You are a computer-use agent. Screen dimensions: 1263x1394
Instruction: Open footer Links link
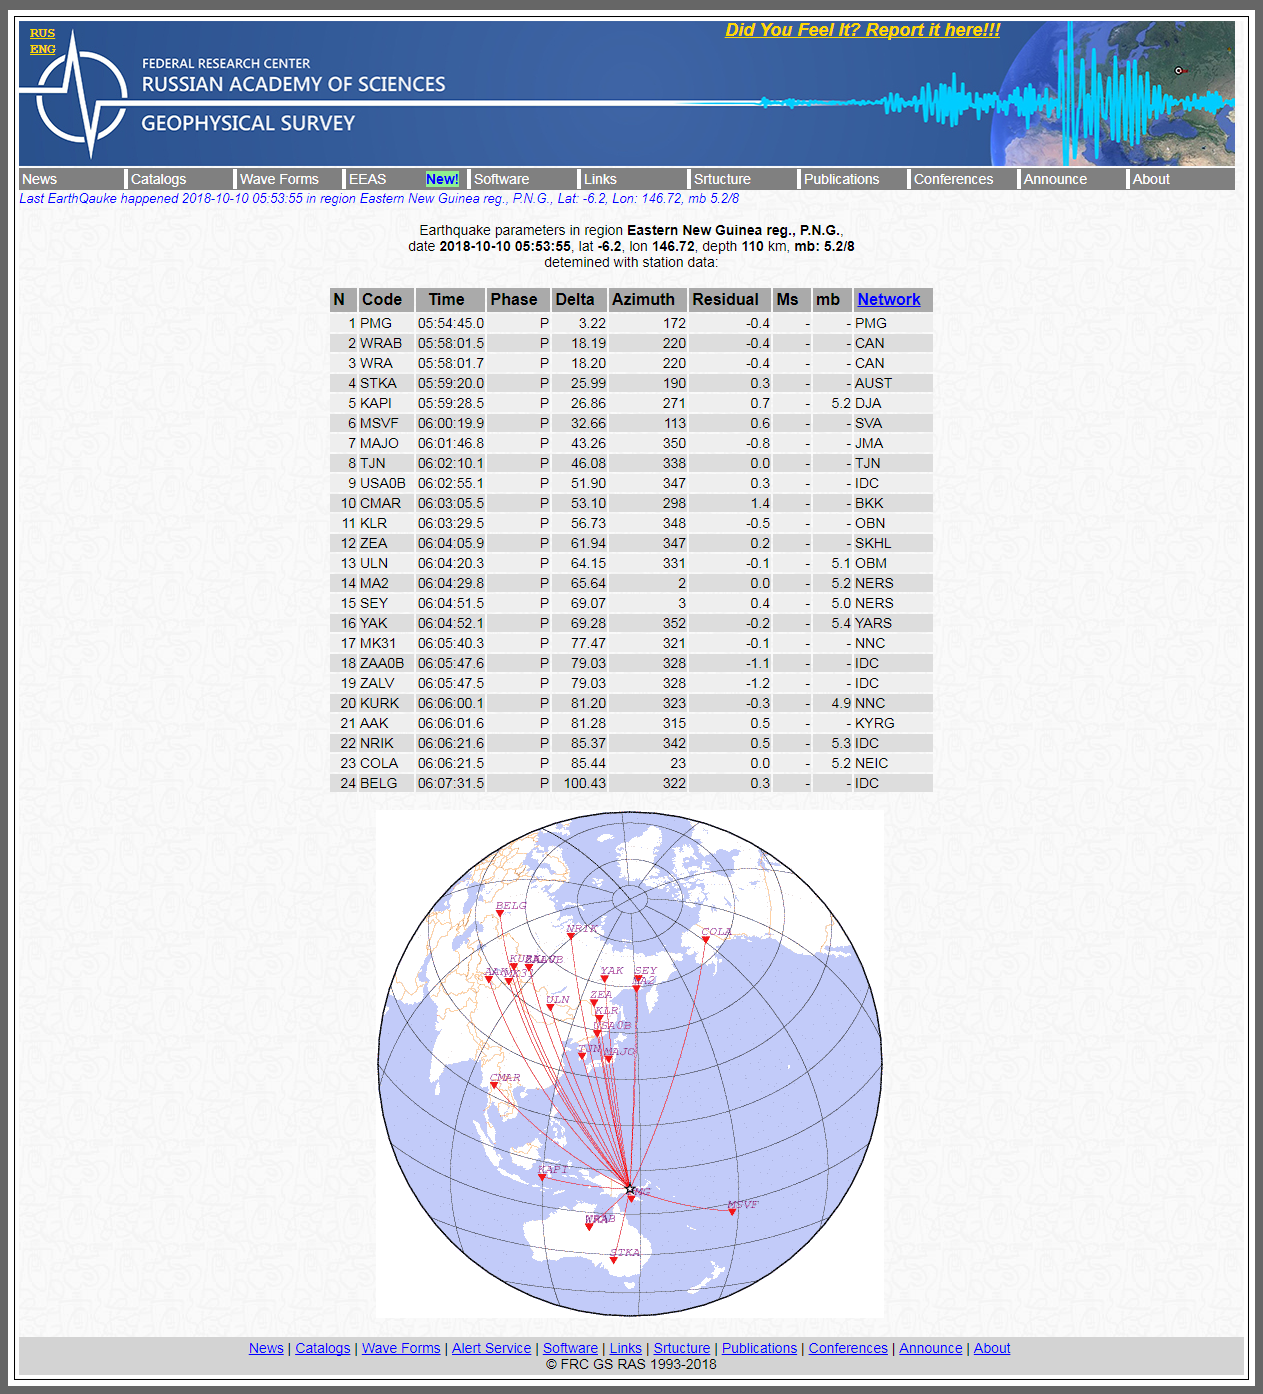click(626, 1348)
